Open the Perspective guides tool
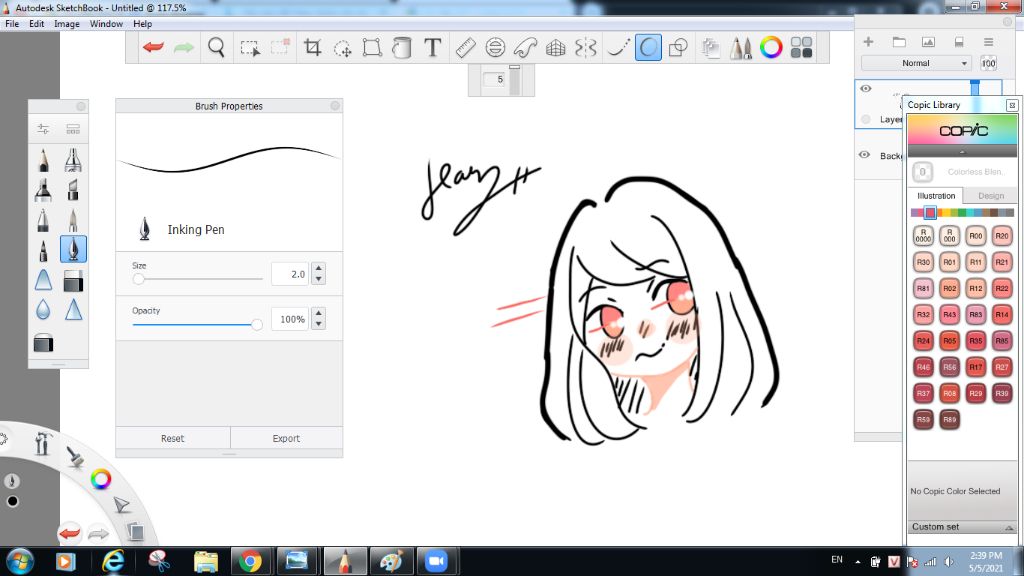Image resolution: width=1024 pixels, height=576 pixels. [555, 48]
